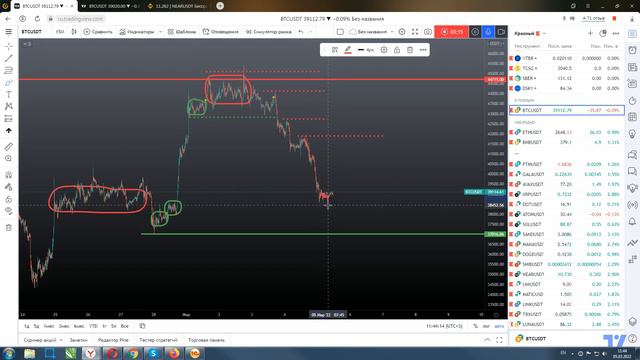Toggle fullscreen mode
This screenshot has width=640, height=360.
point(415,31)
